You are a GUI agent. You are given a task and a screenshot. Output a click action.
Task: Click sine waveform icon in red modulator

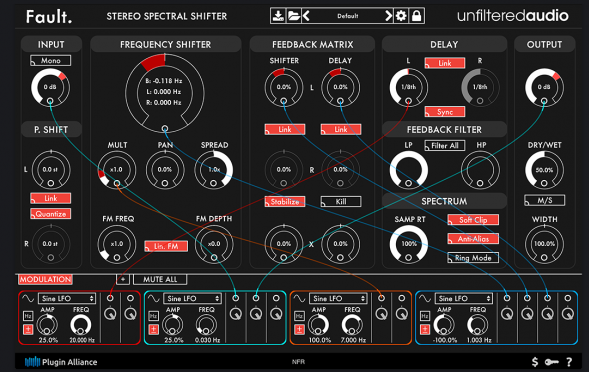(28, 298)
